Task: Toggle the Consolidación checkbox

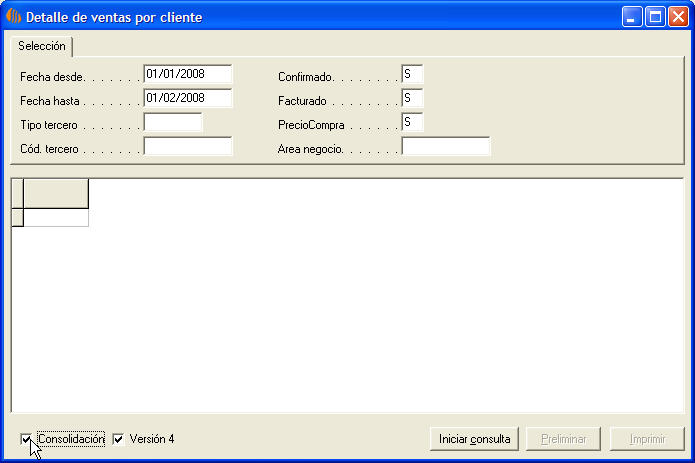Action: (26, 439)
